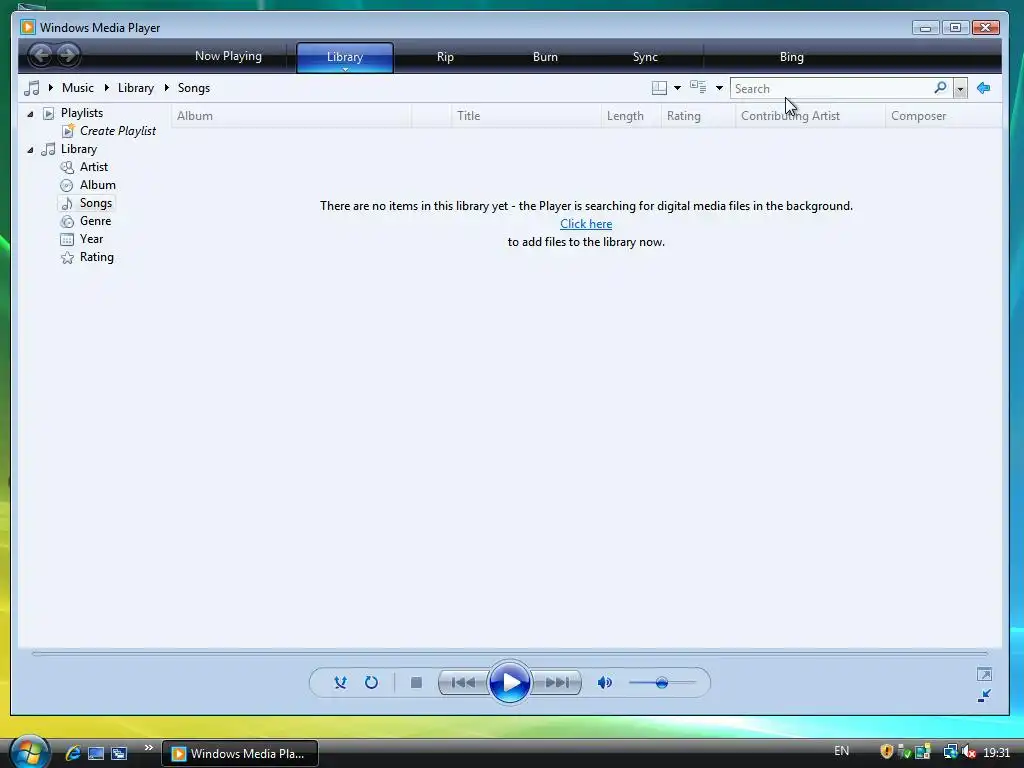The width and height of the screenshot is (1024, 768).
Task: Collapse the Library tree node
Action: (30, 150)
